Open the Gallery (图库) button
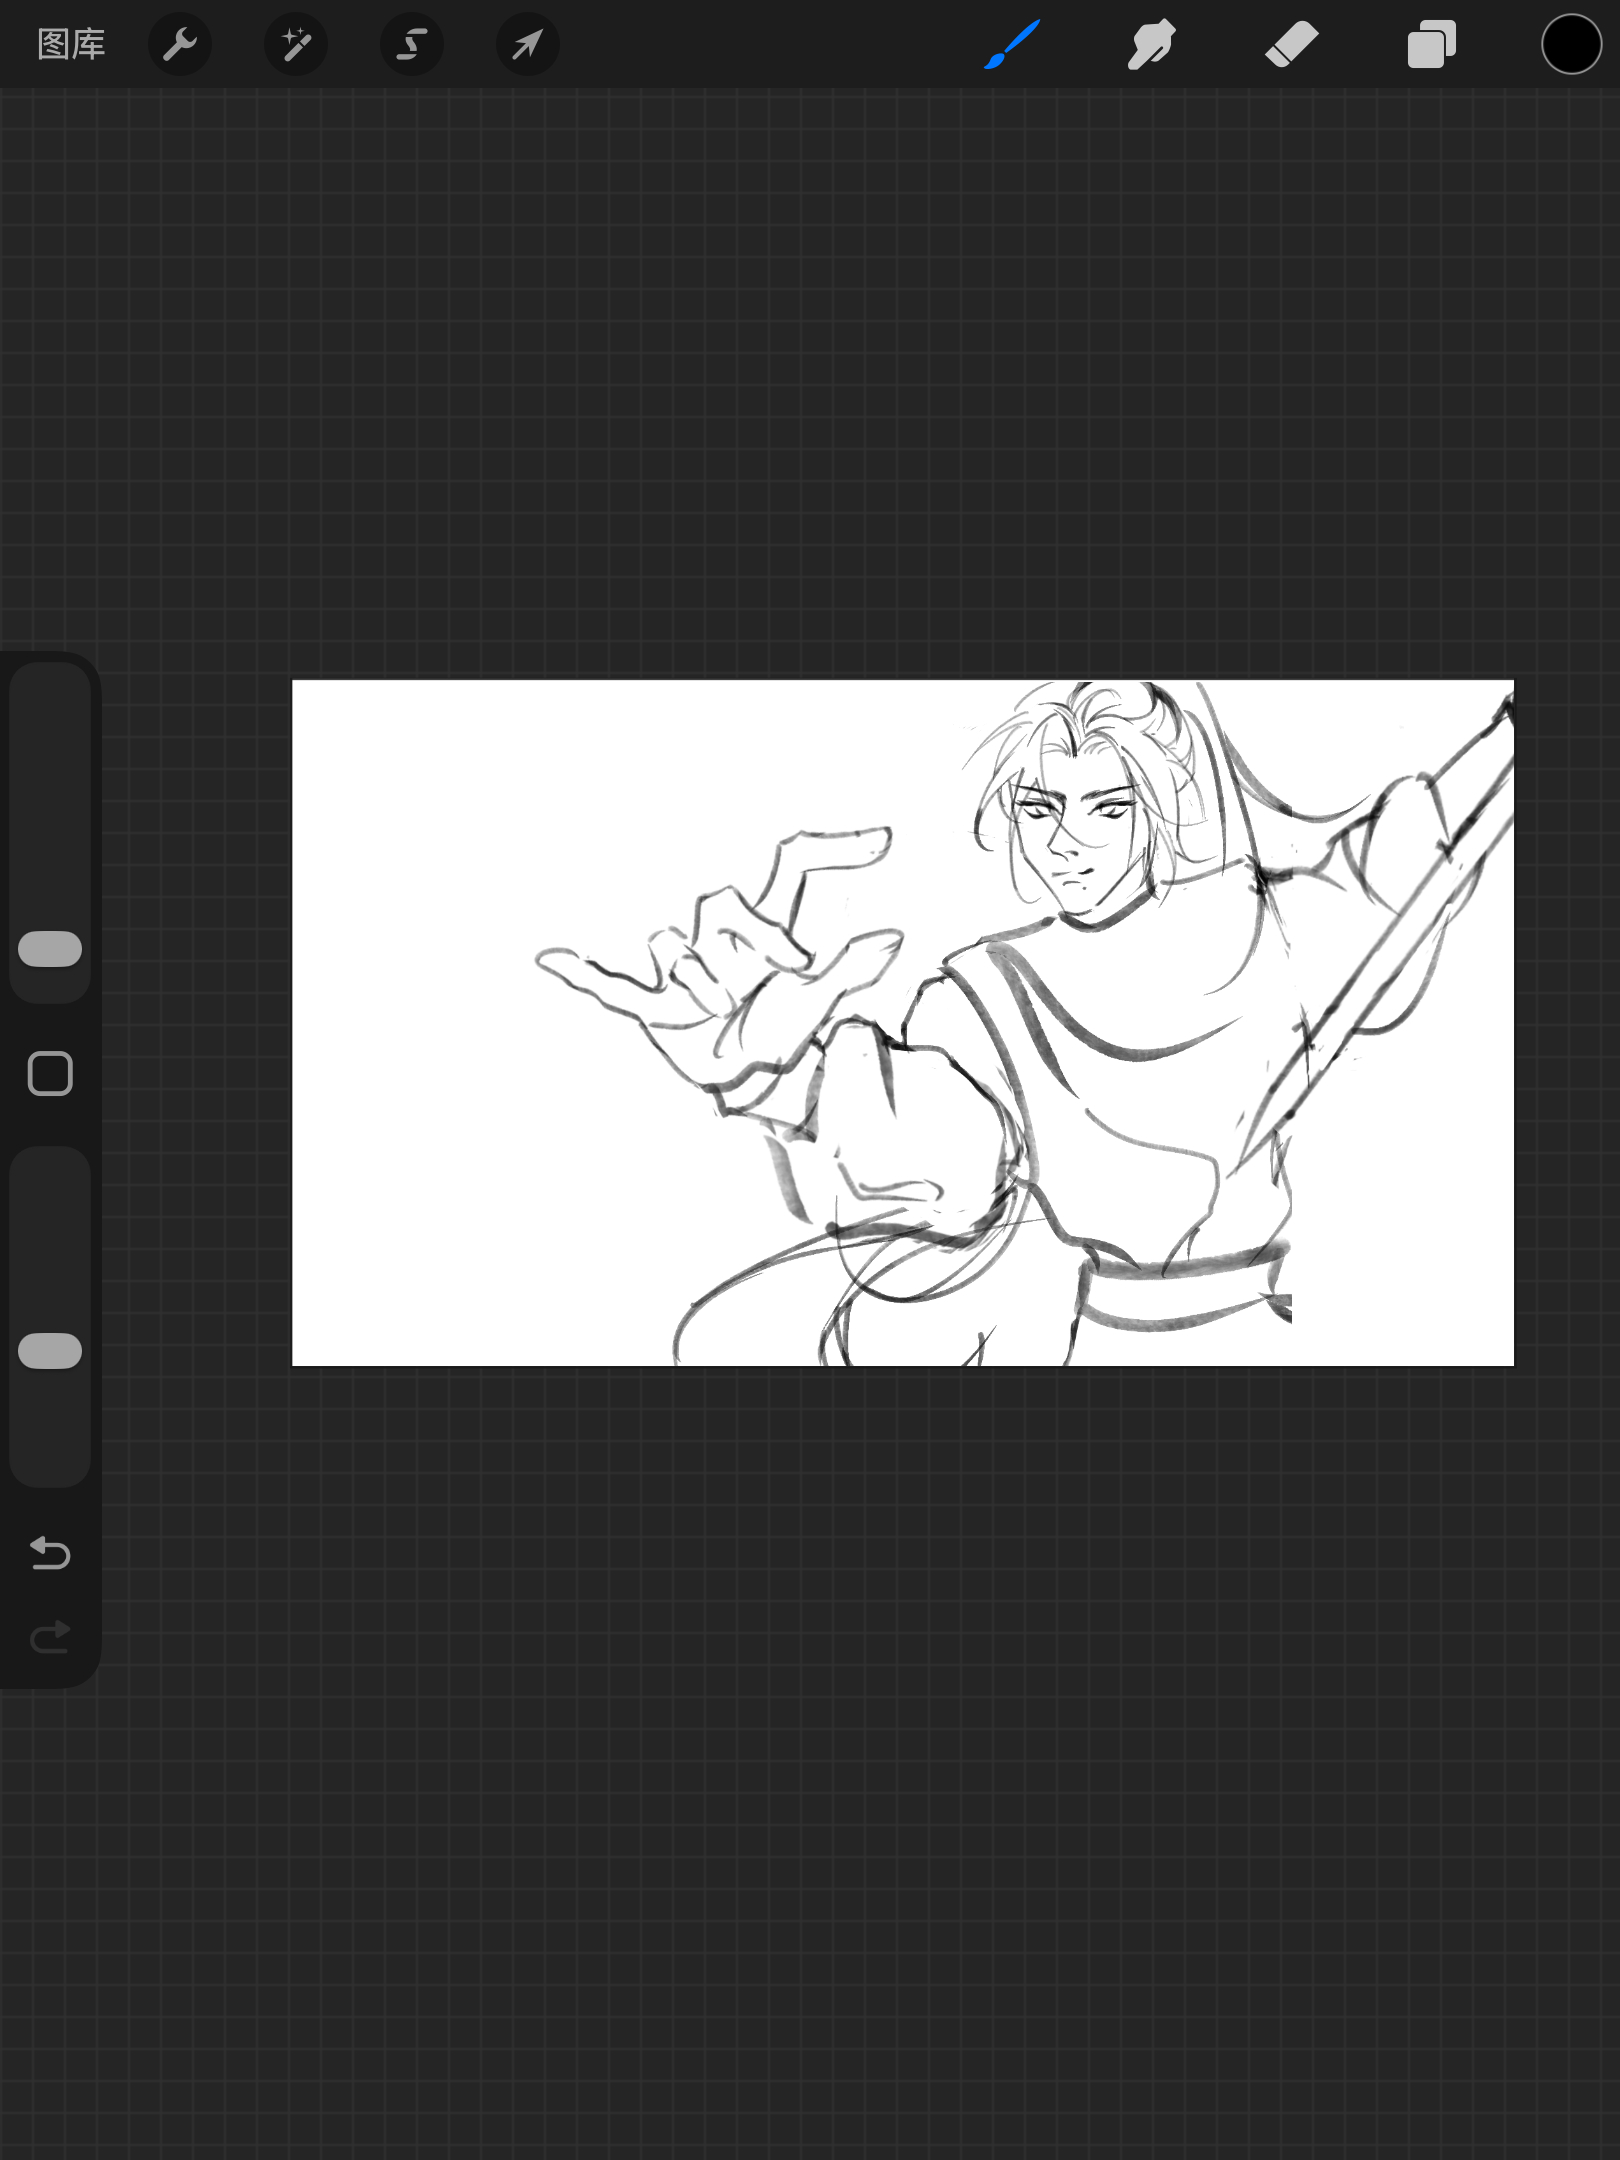Image resolution: width=1620 pixels, height=2160 pixels. click(71, 44)
